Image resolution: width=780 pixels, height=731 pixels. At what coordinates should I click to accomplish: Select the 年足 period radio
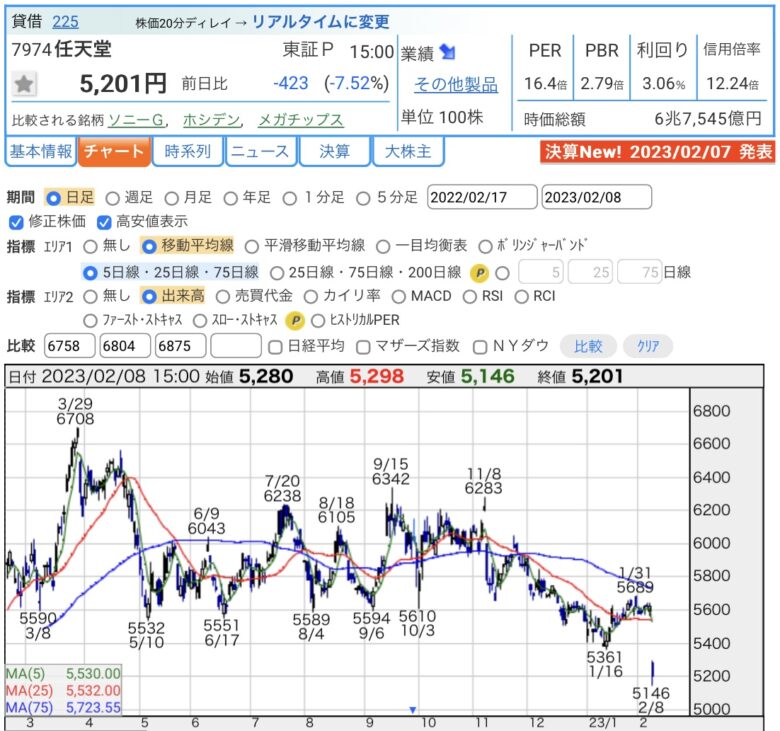230,198
